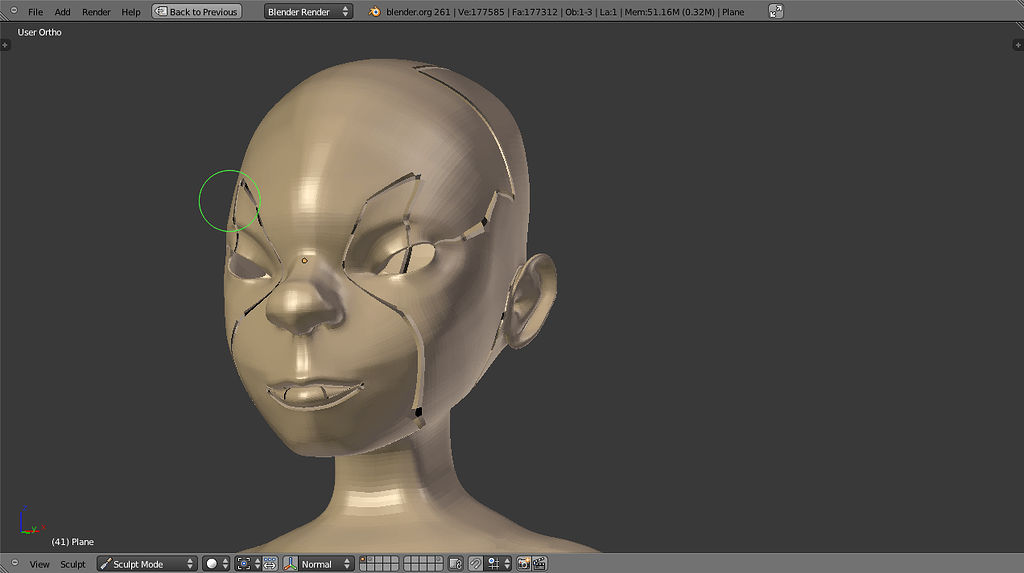Click the "Ob:1-3" object count
The width and height of the screenshot is (1024, 573).
point(579,12)
